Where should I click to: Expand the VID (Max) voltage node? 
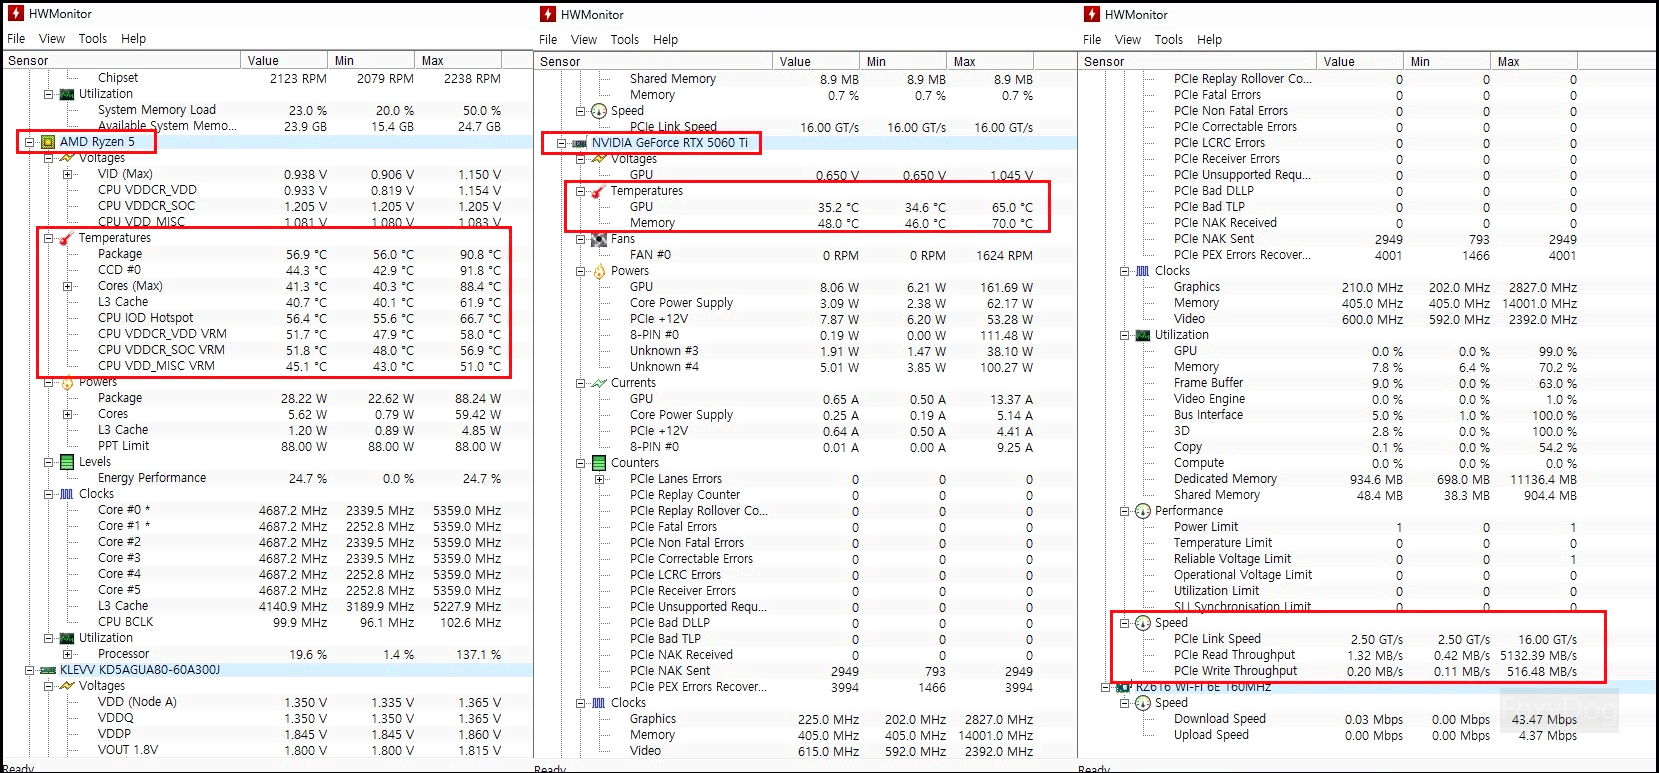[x=67, y=174]
